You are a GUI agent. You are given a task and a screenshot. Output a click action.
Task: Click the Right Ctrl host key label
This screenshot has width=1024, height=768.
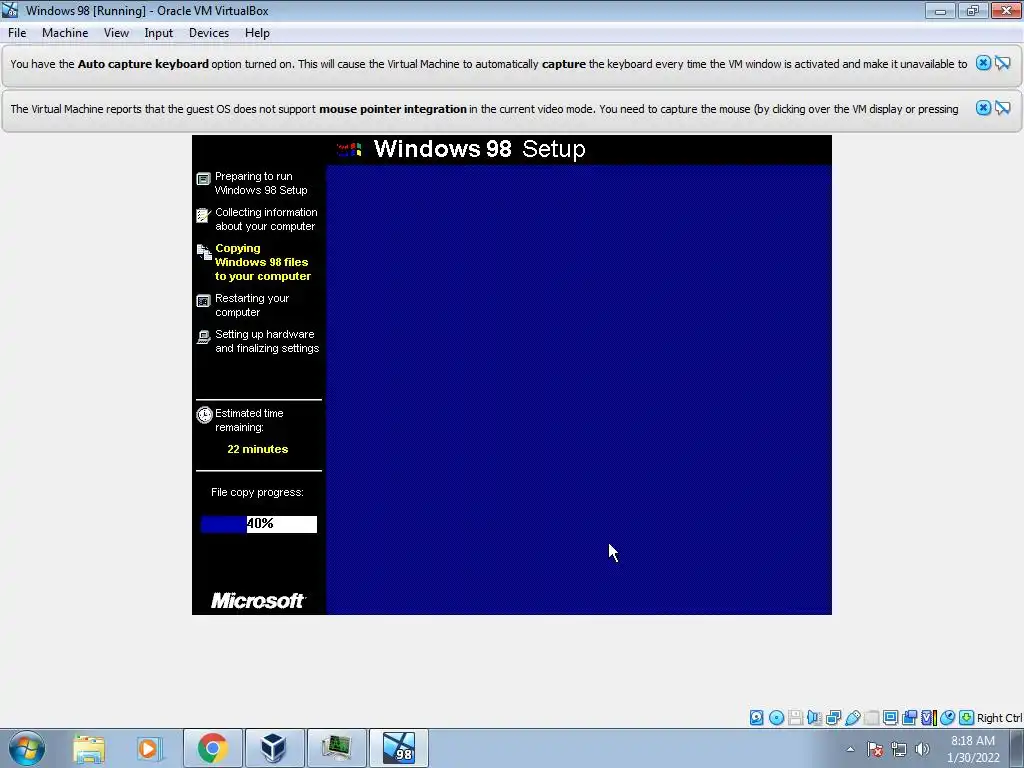tap(999, 718)
